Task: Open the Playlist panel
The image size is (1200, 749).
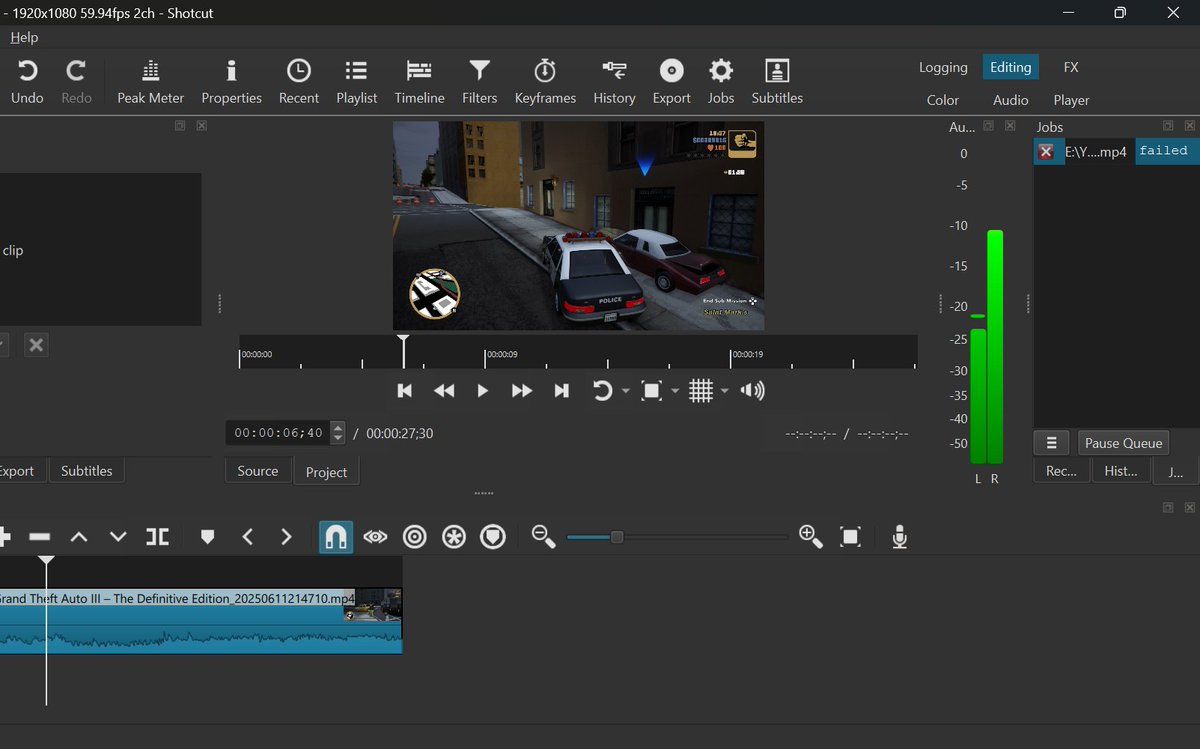Action: [356, 82]
